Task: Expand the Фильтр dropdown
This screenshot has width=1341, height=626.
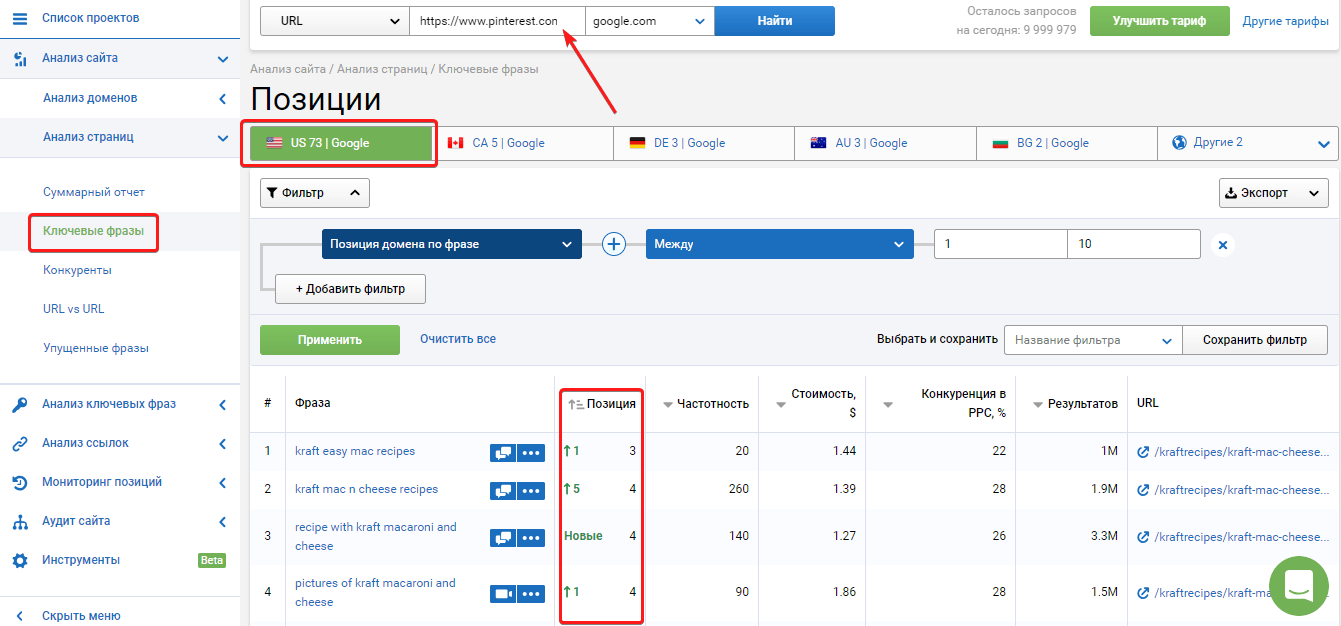Action: point(315,193)
